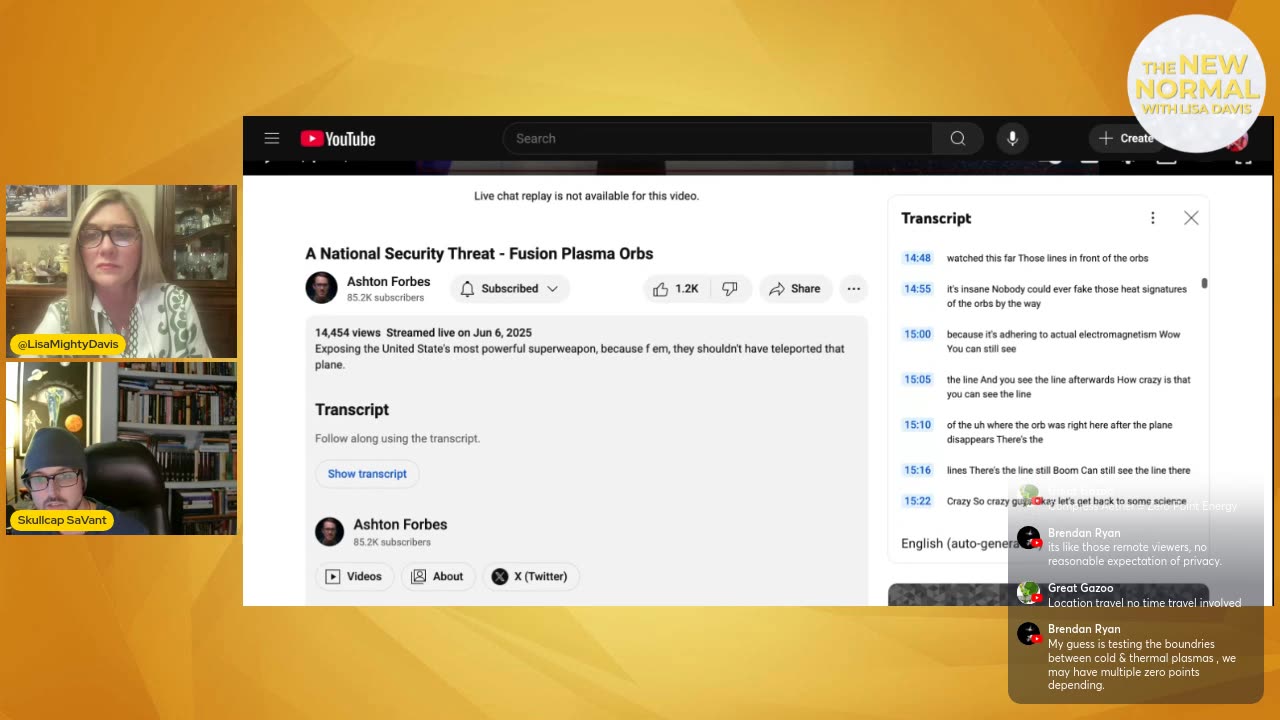The width and height of the screenshot is (1280, 720).
Task: Like the video with thumbs-up 1.2K
Action: pyautogui.click(x=675, y=289)
